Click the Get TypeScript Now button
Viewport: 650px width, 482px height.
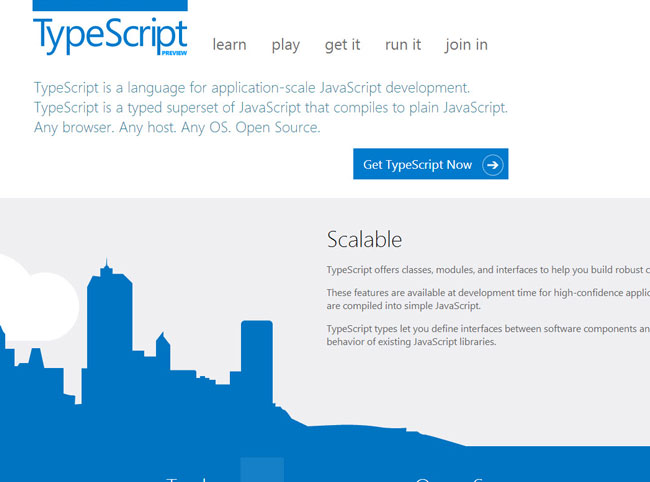tap(430, 164)
